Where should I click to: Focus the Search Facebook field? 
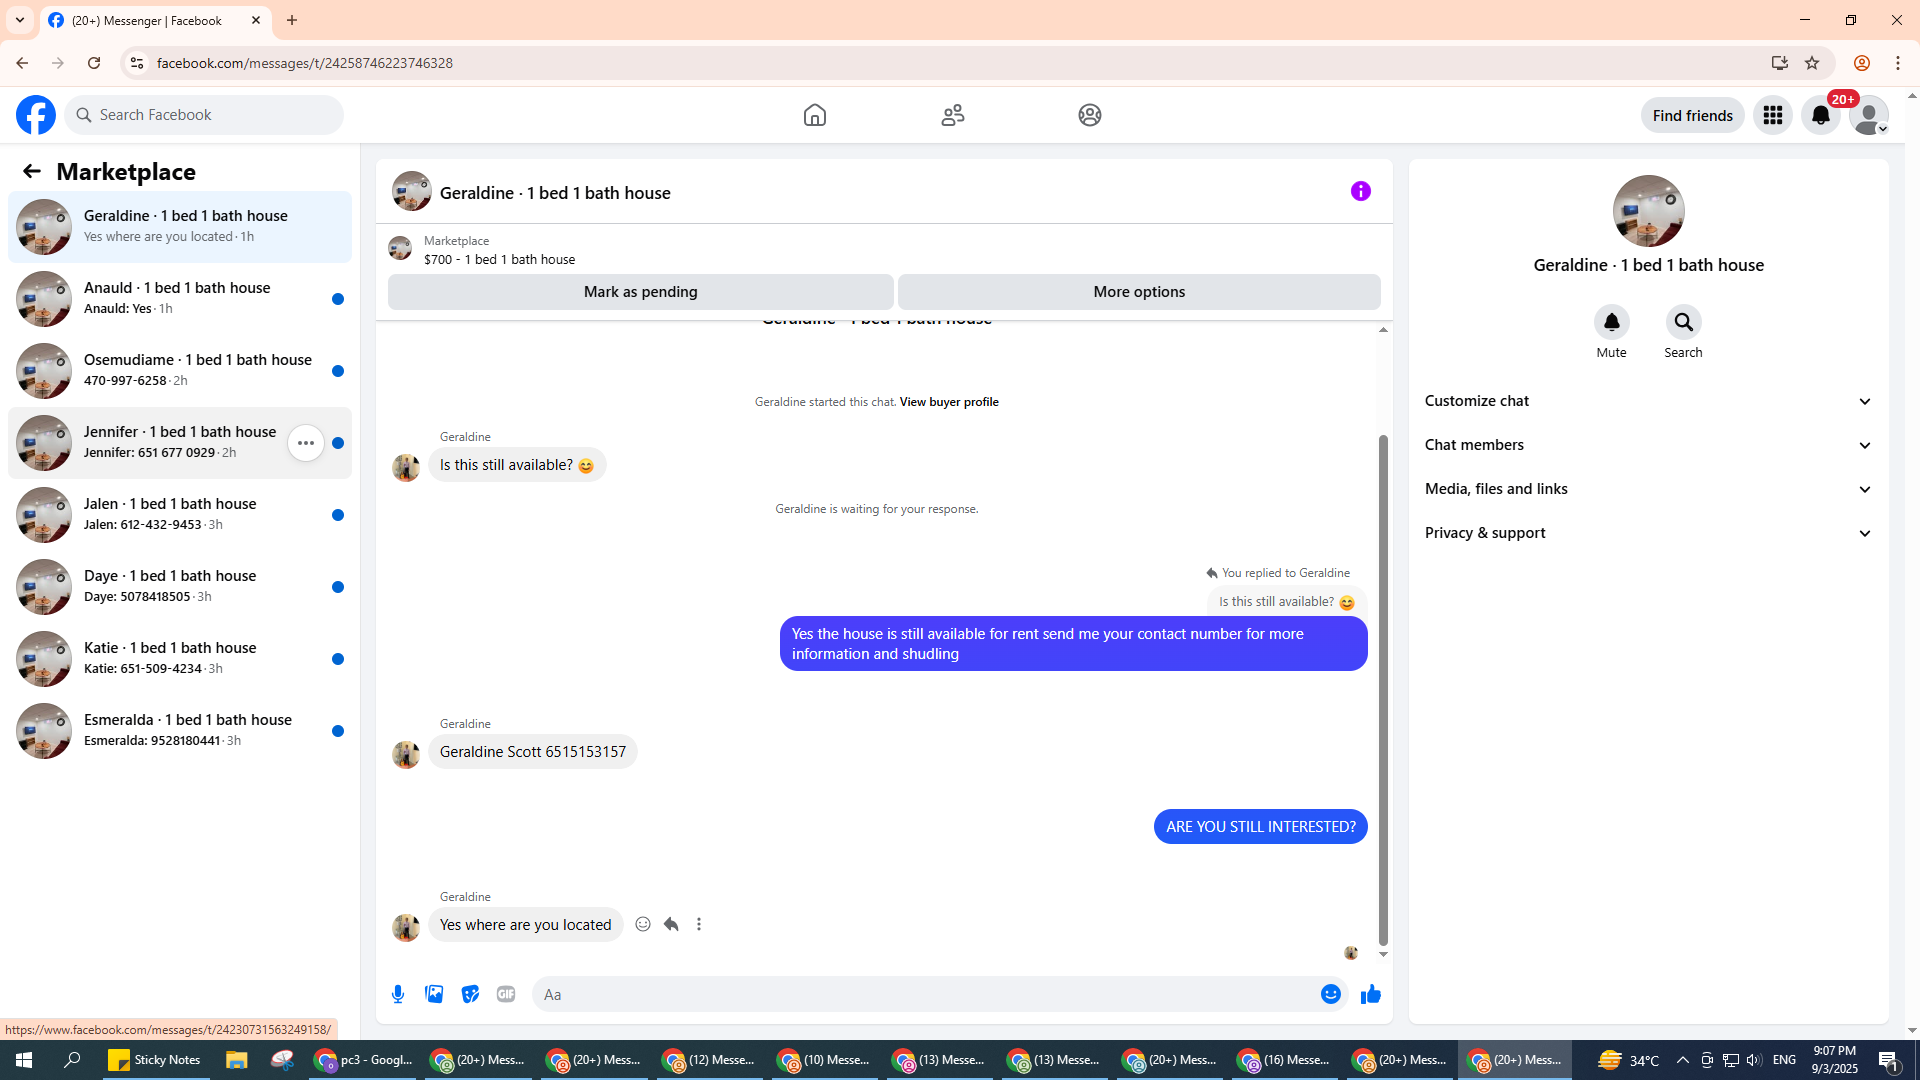(204, 115)
